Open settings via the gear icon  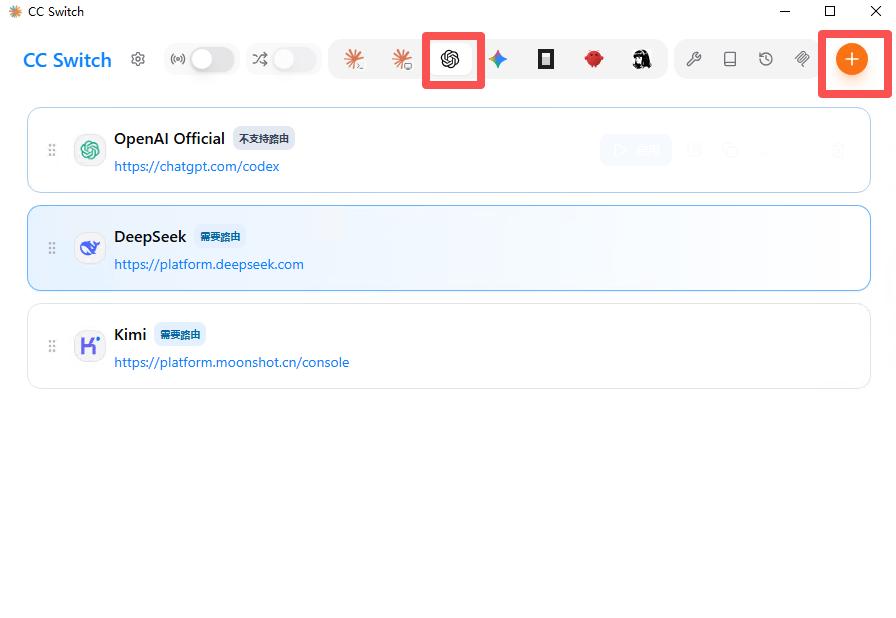pos(138,59)
